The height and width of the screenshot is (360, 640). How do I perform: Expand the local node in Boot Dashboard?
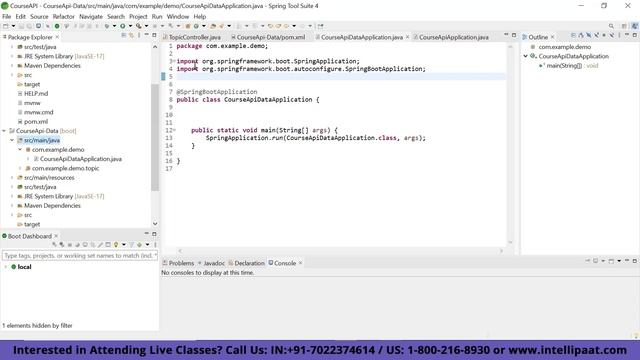[x=5, y=267]
